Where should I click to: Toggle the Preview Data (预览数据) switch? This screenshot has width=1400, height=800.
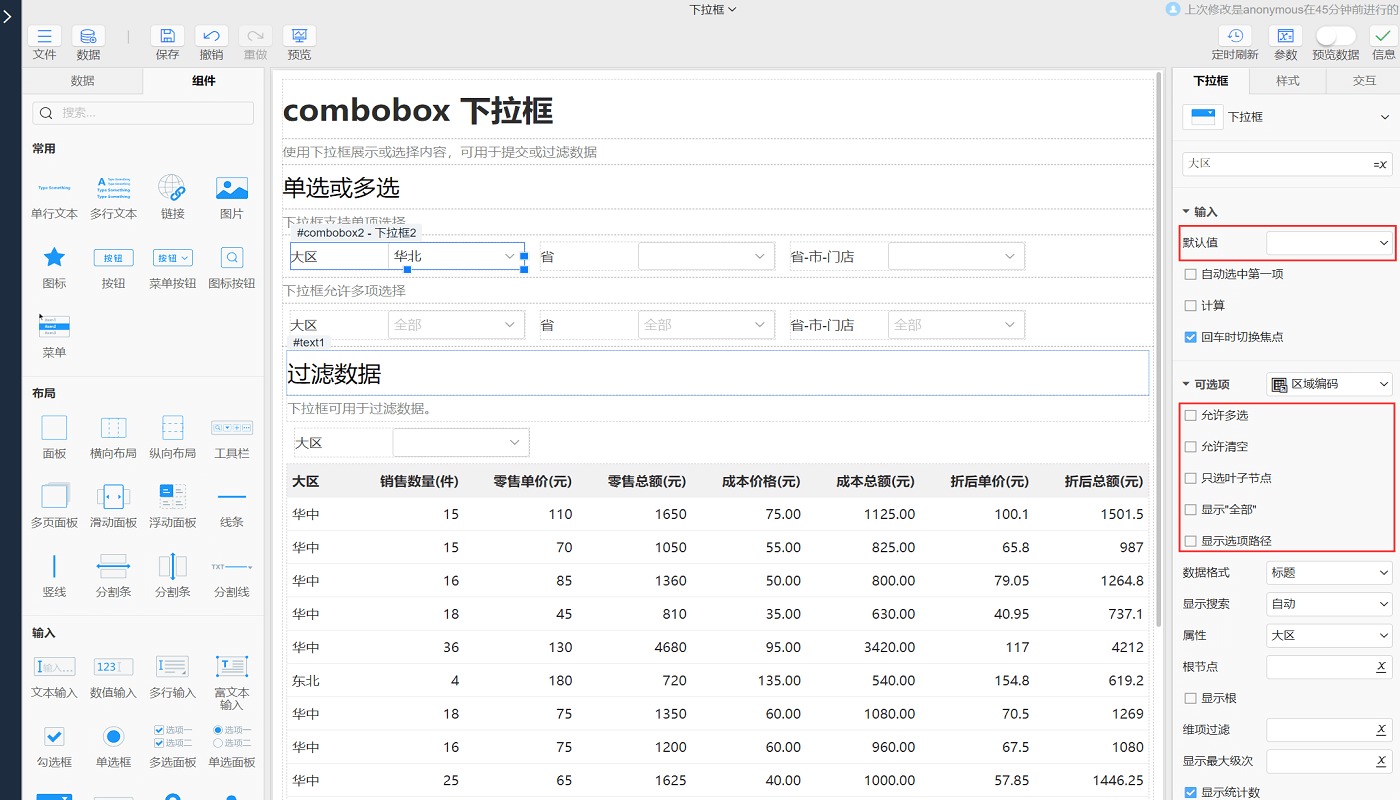coord(1335,36)
